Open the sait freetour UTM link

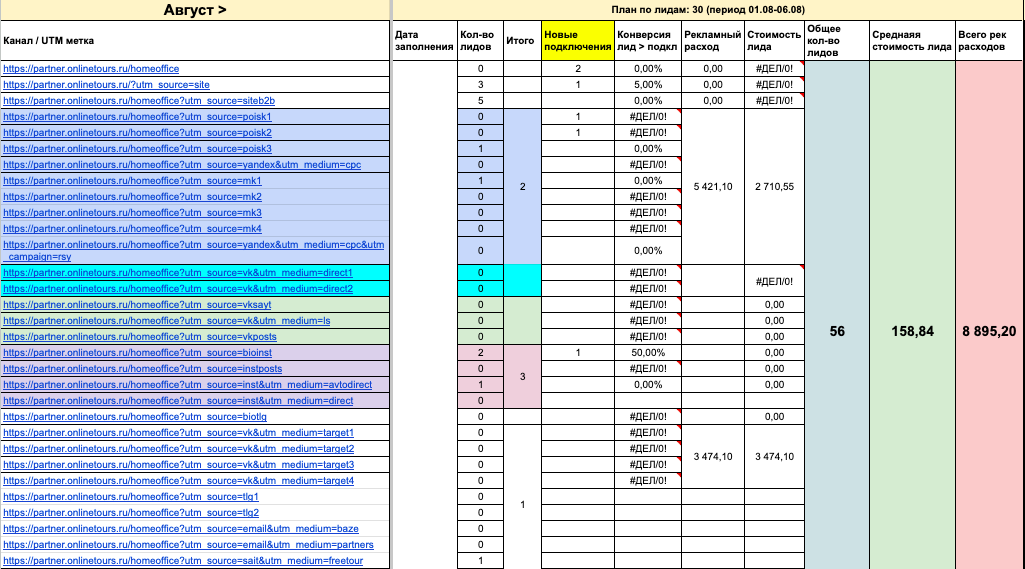183,561
